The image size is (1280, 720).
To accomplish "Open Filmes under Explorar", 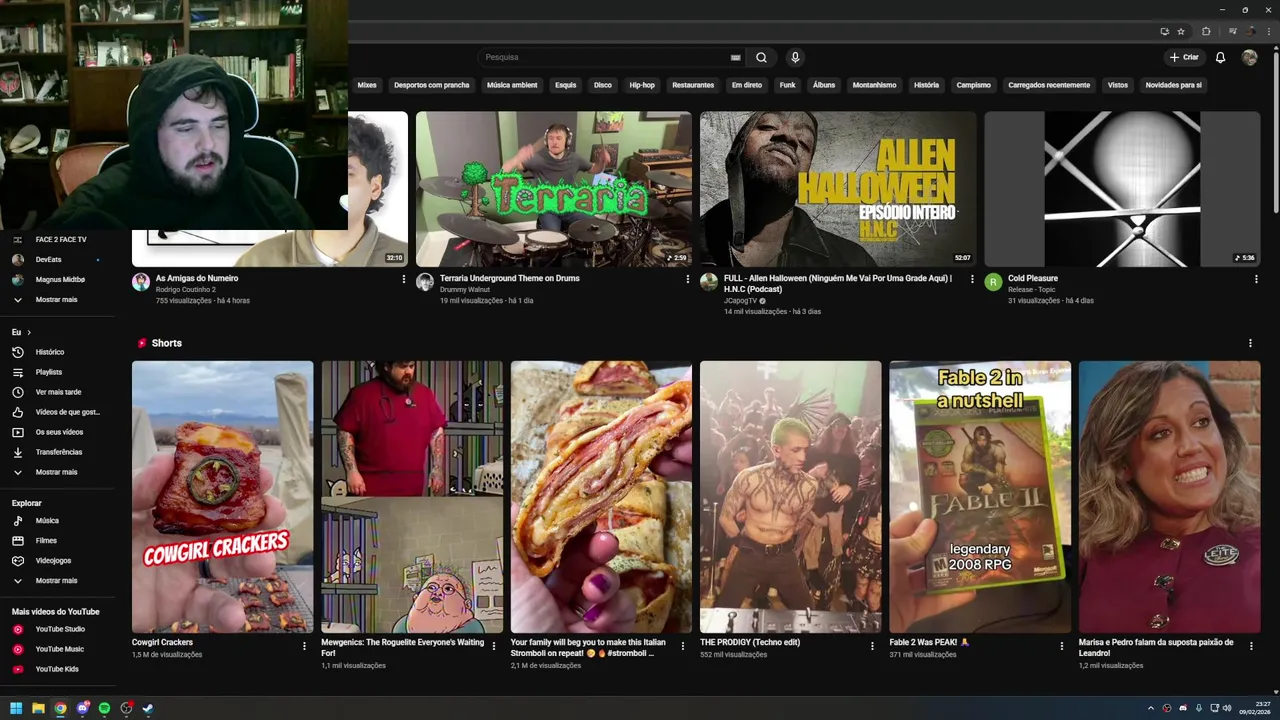I will (46, 541).
